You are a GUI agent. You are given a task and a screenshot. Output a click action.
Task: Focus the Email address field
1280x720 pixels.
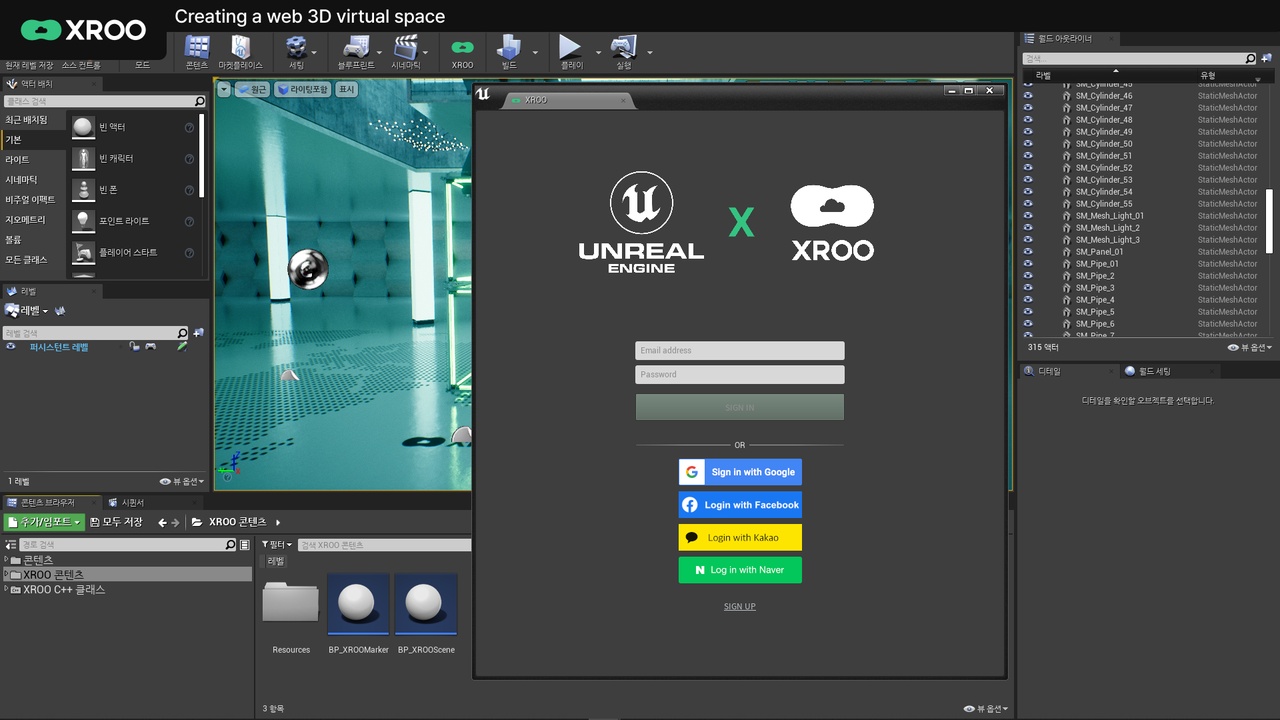[x=740, y=350]
